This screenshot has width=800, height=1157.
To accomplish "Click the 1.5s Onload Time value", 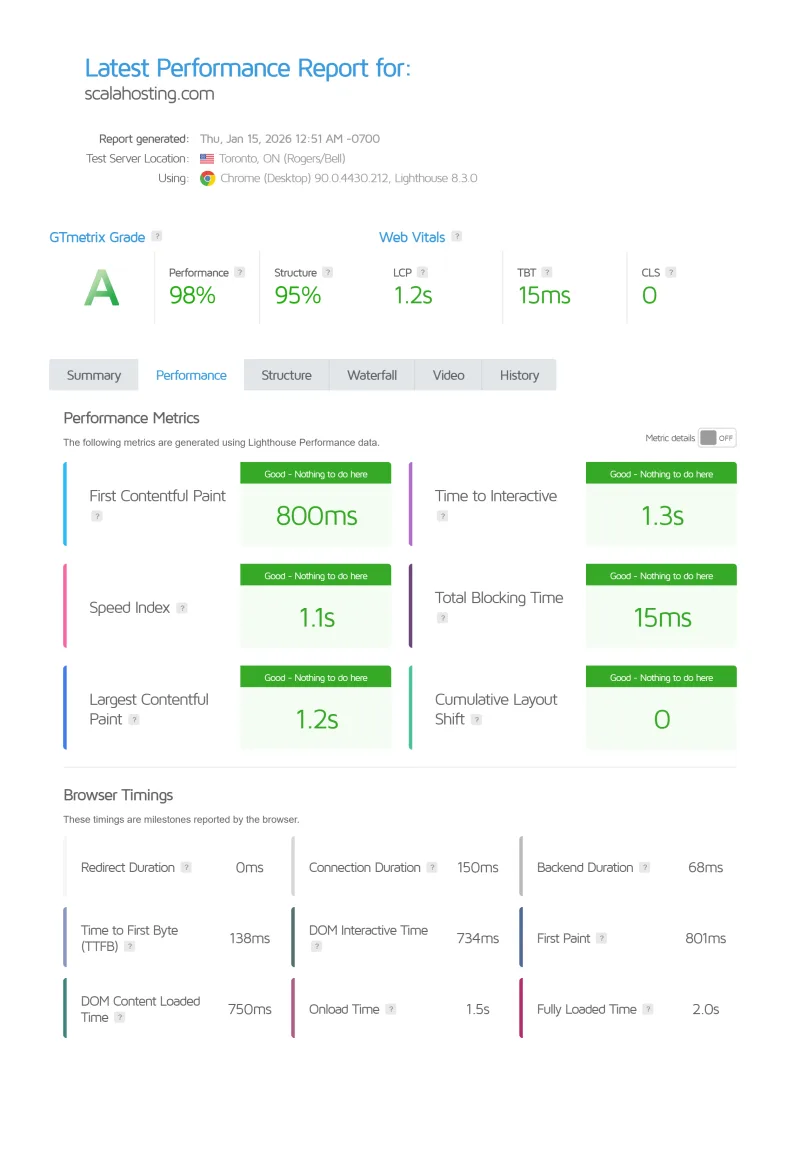I will point(477,1009).
